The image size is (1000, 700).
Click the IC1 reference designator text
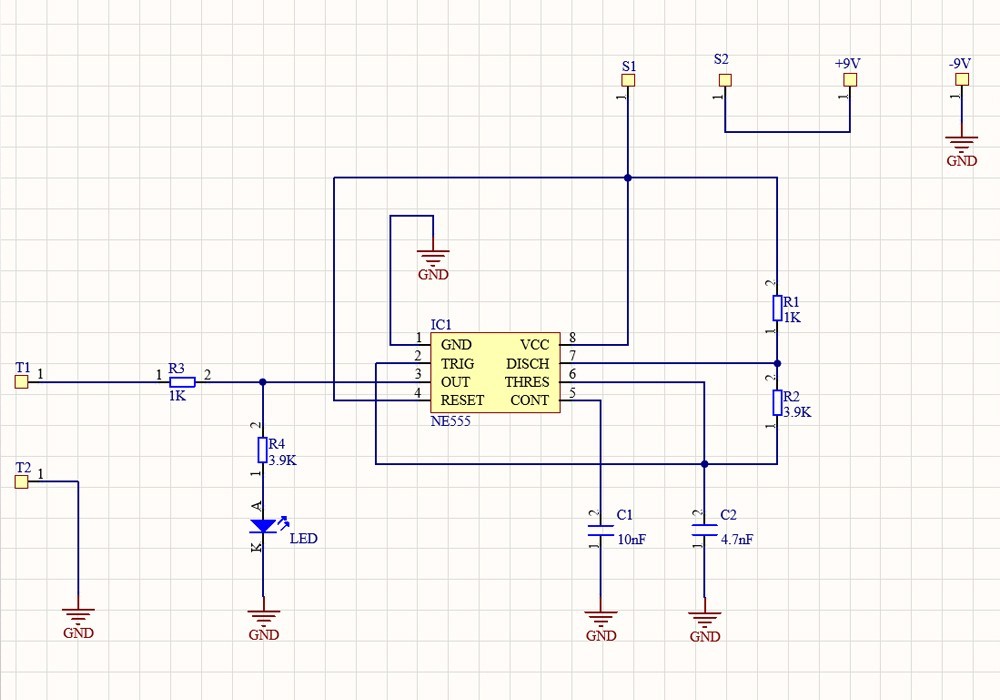(x=440, y=324)
